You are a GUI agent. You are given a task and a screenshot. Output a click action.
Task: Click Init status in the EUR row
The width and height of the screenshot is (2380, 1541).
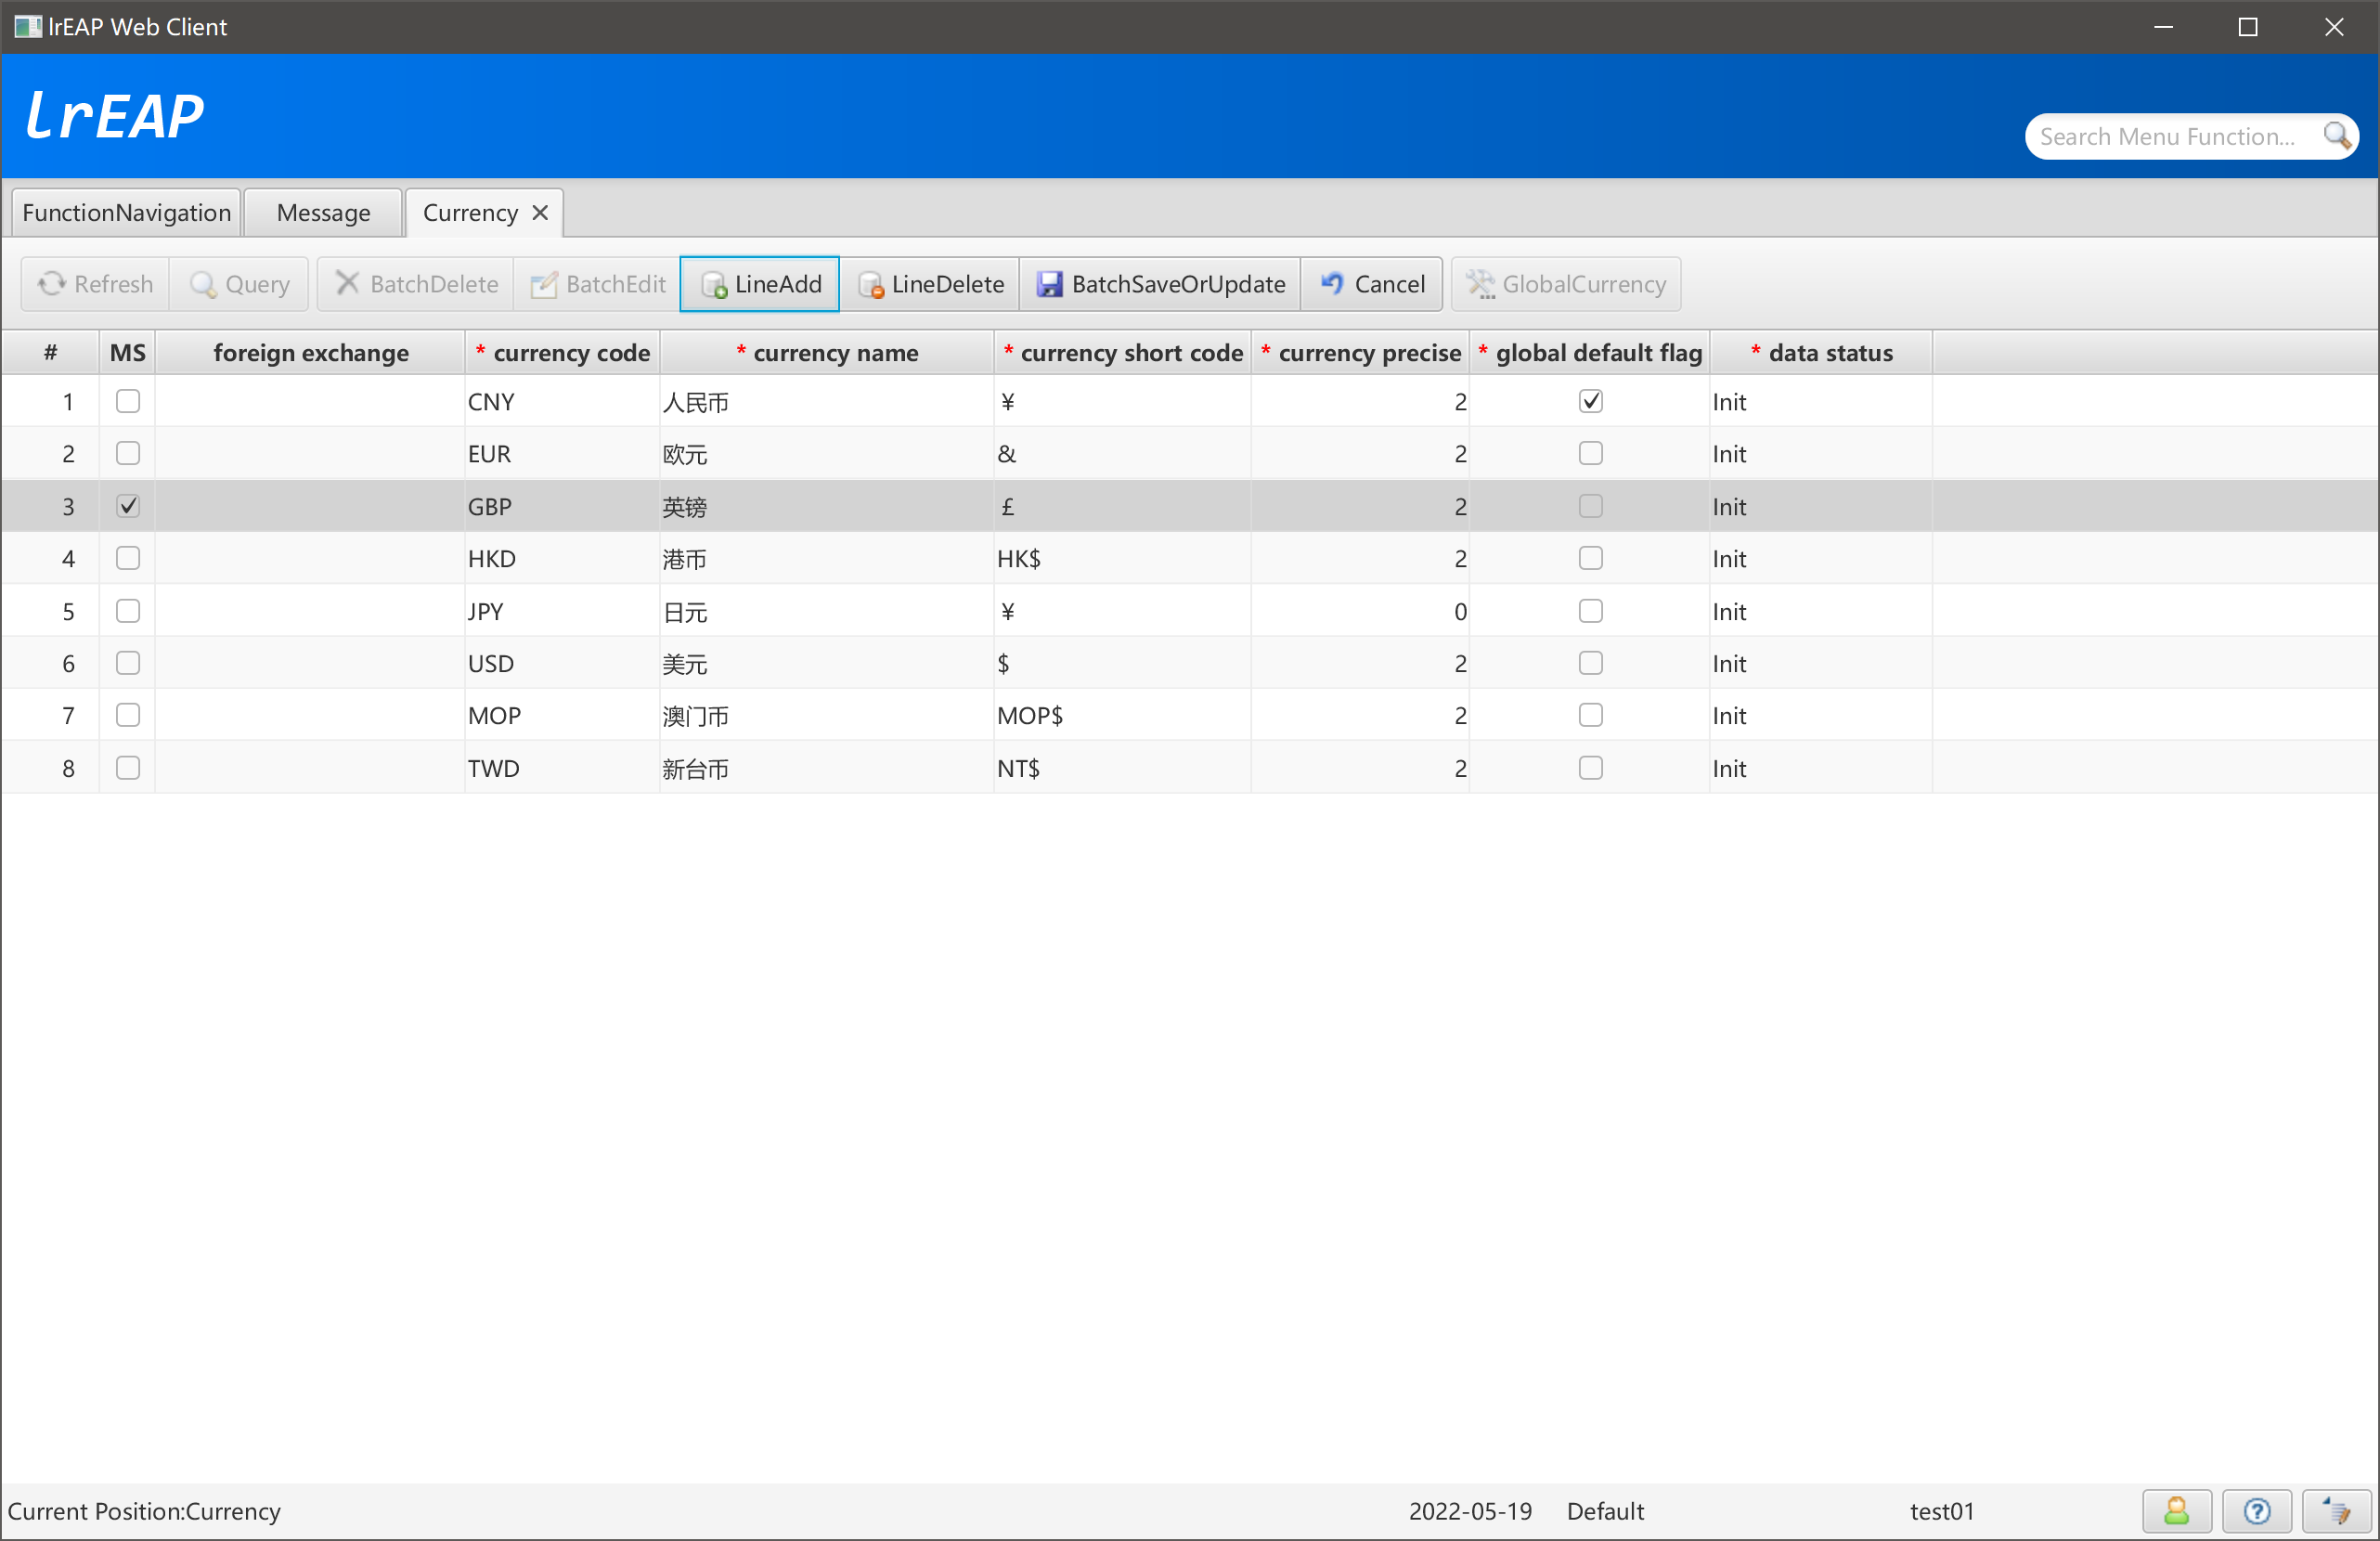[x=1821, y=454]
